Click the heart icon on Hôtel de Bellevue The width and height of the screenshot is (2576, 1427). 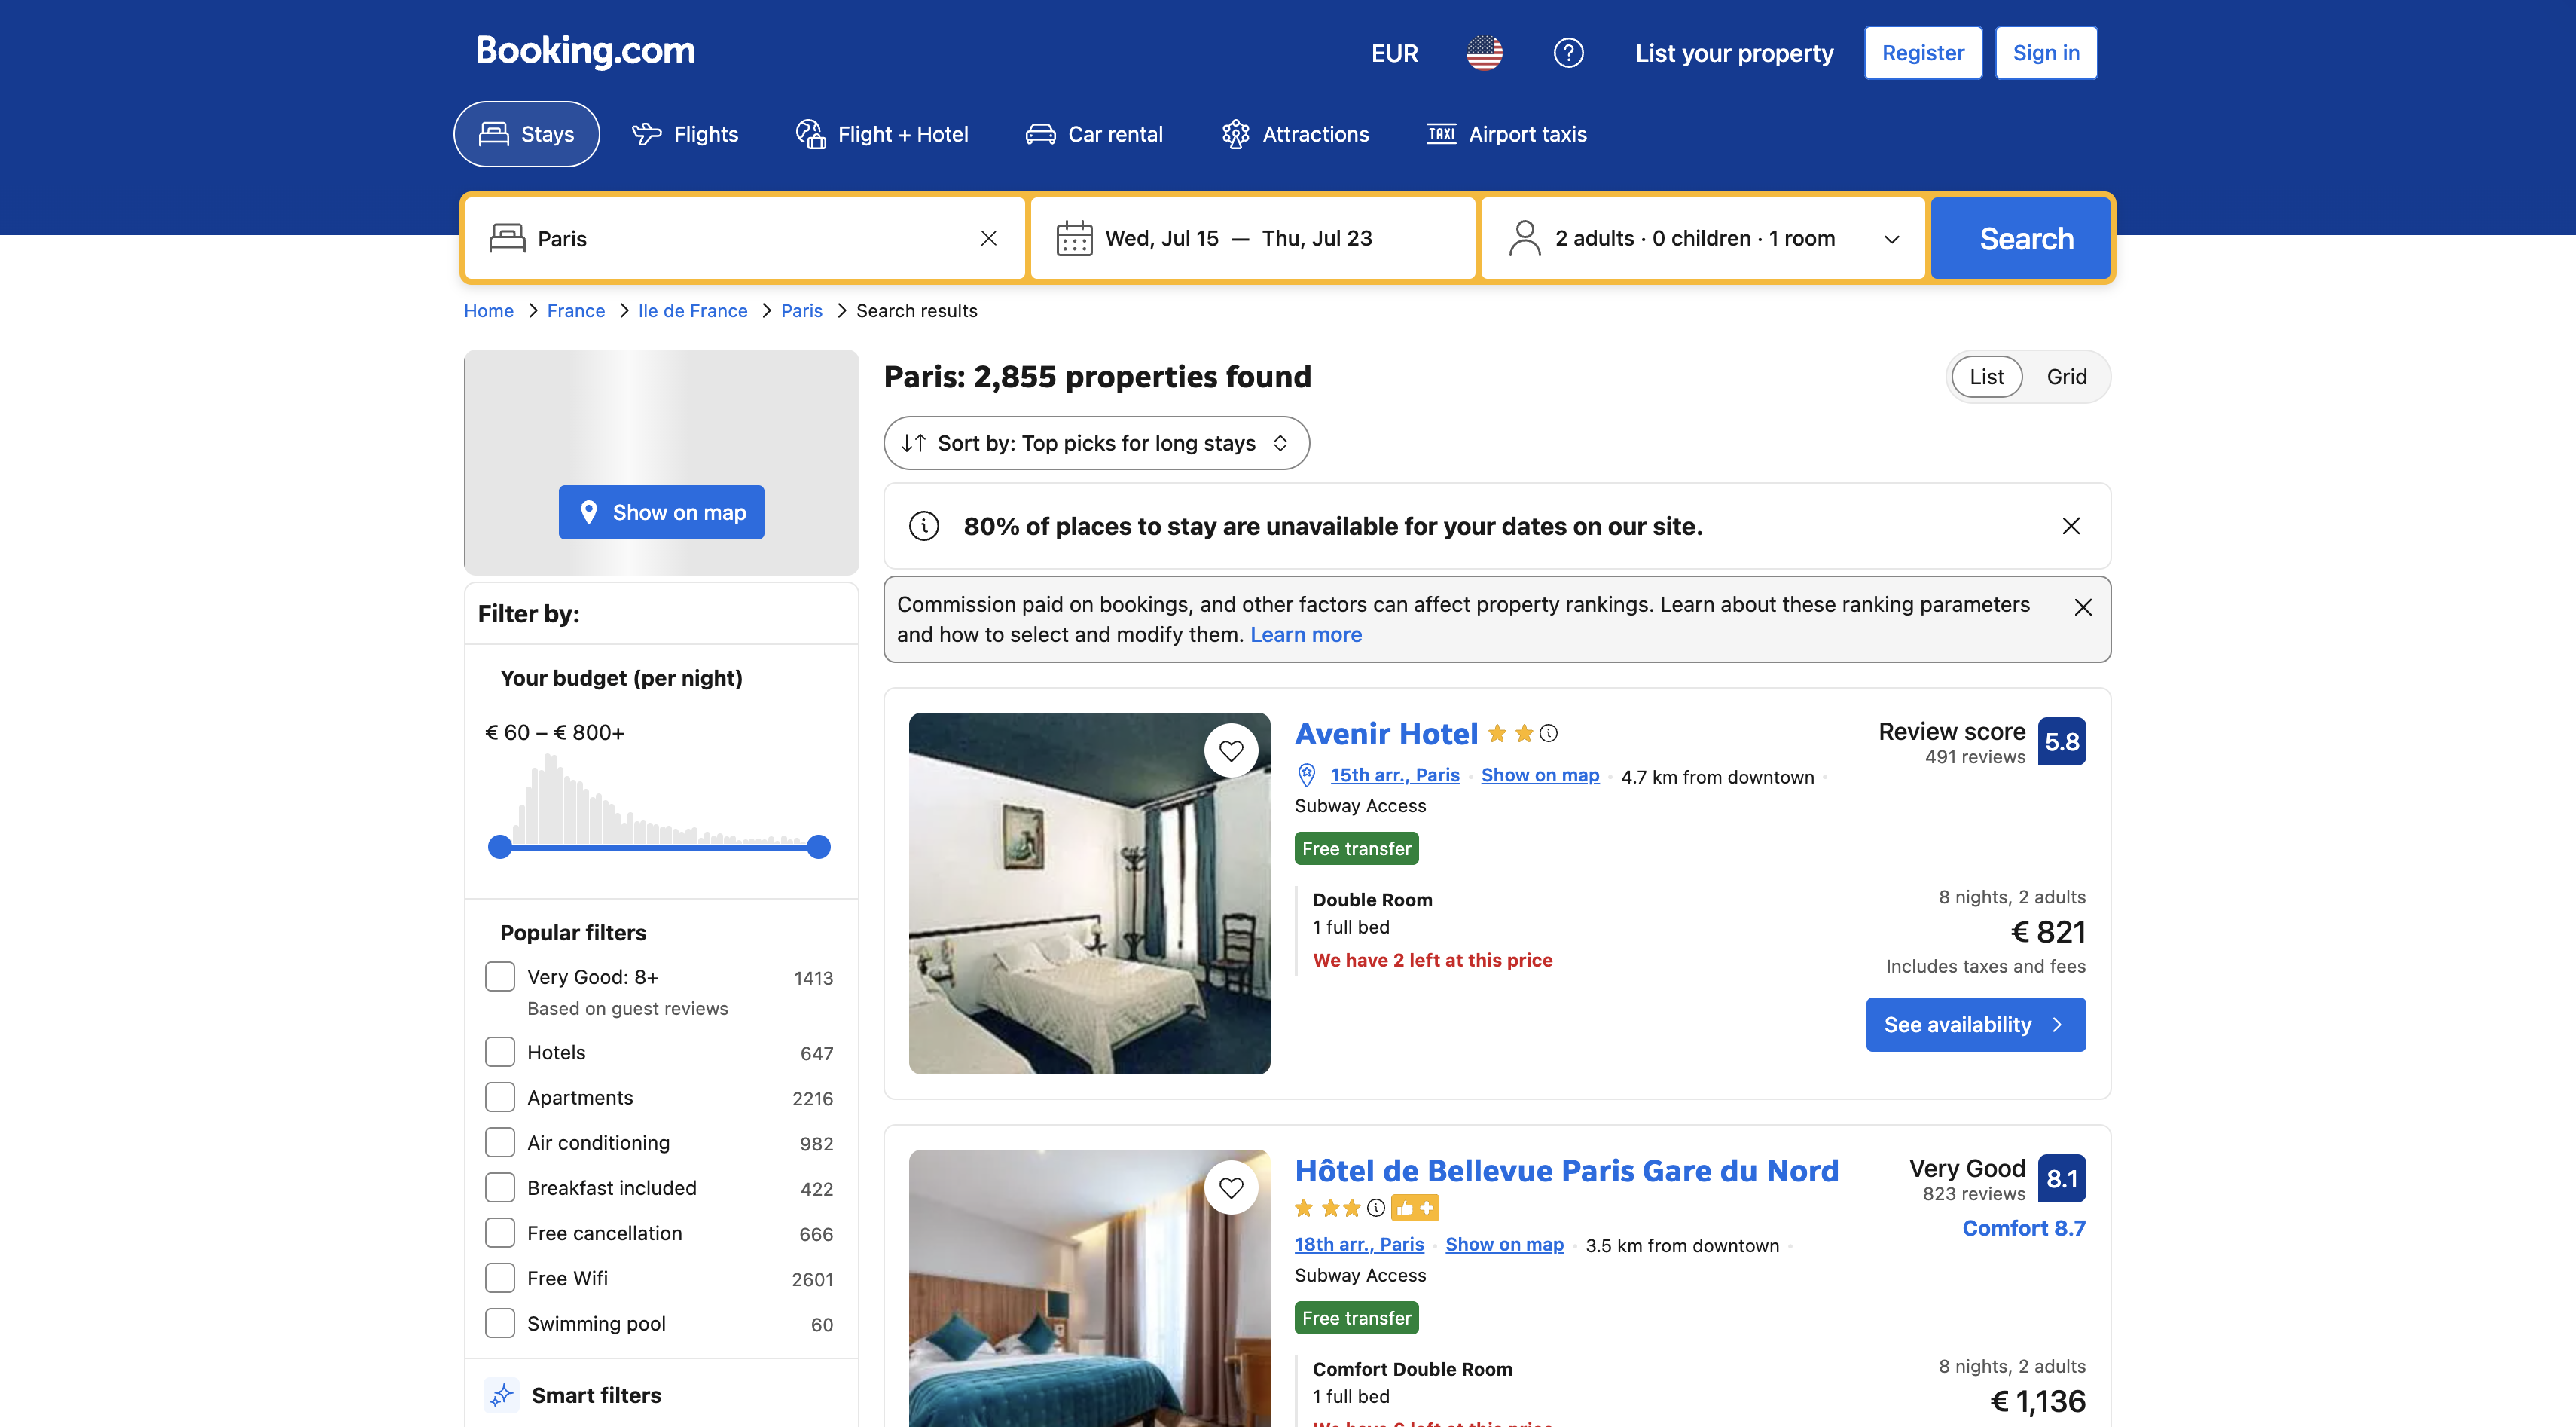(1231, 1187)
